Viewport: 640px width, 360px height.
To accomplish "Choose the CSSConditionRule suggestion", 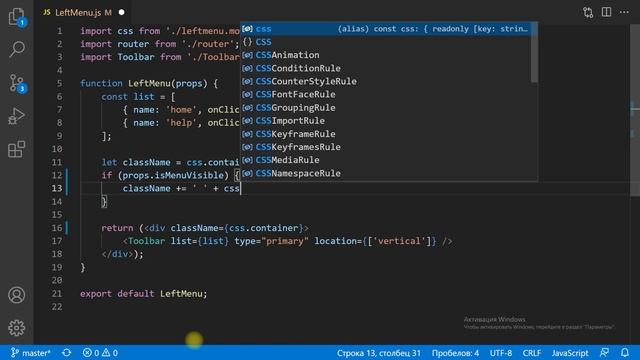I will click(386, 68).
